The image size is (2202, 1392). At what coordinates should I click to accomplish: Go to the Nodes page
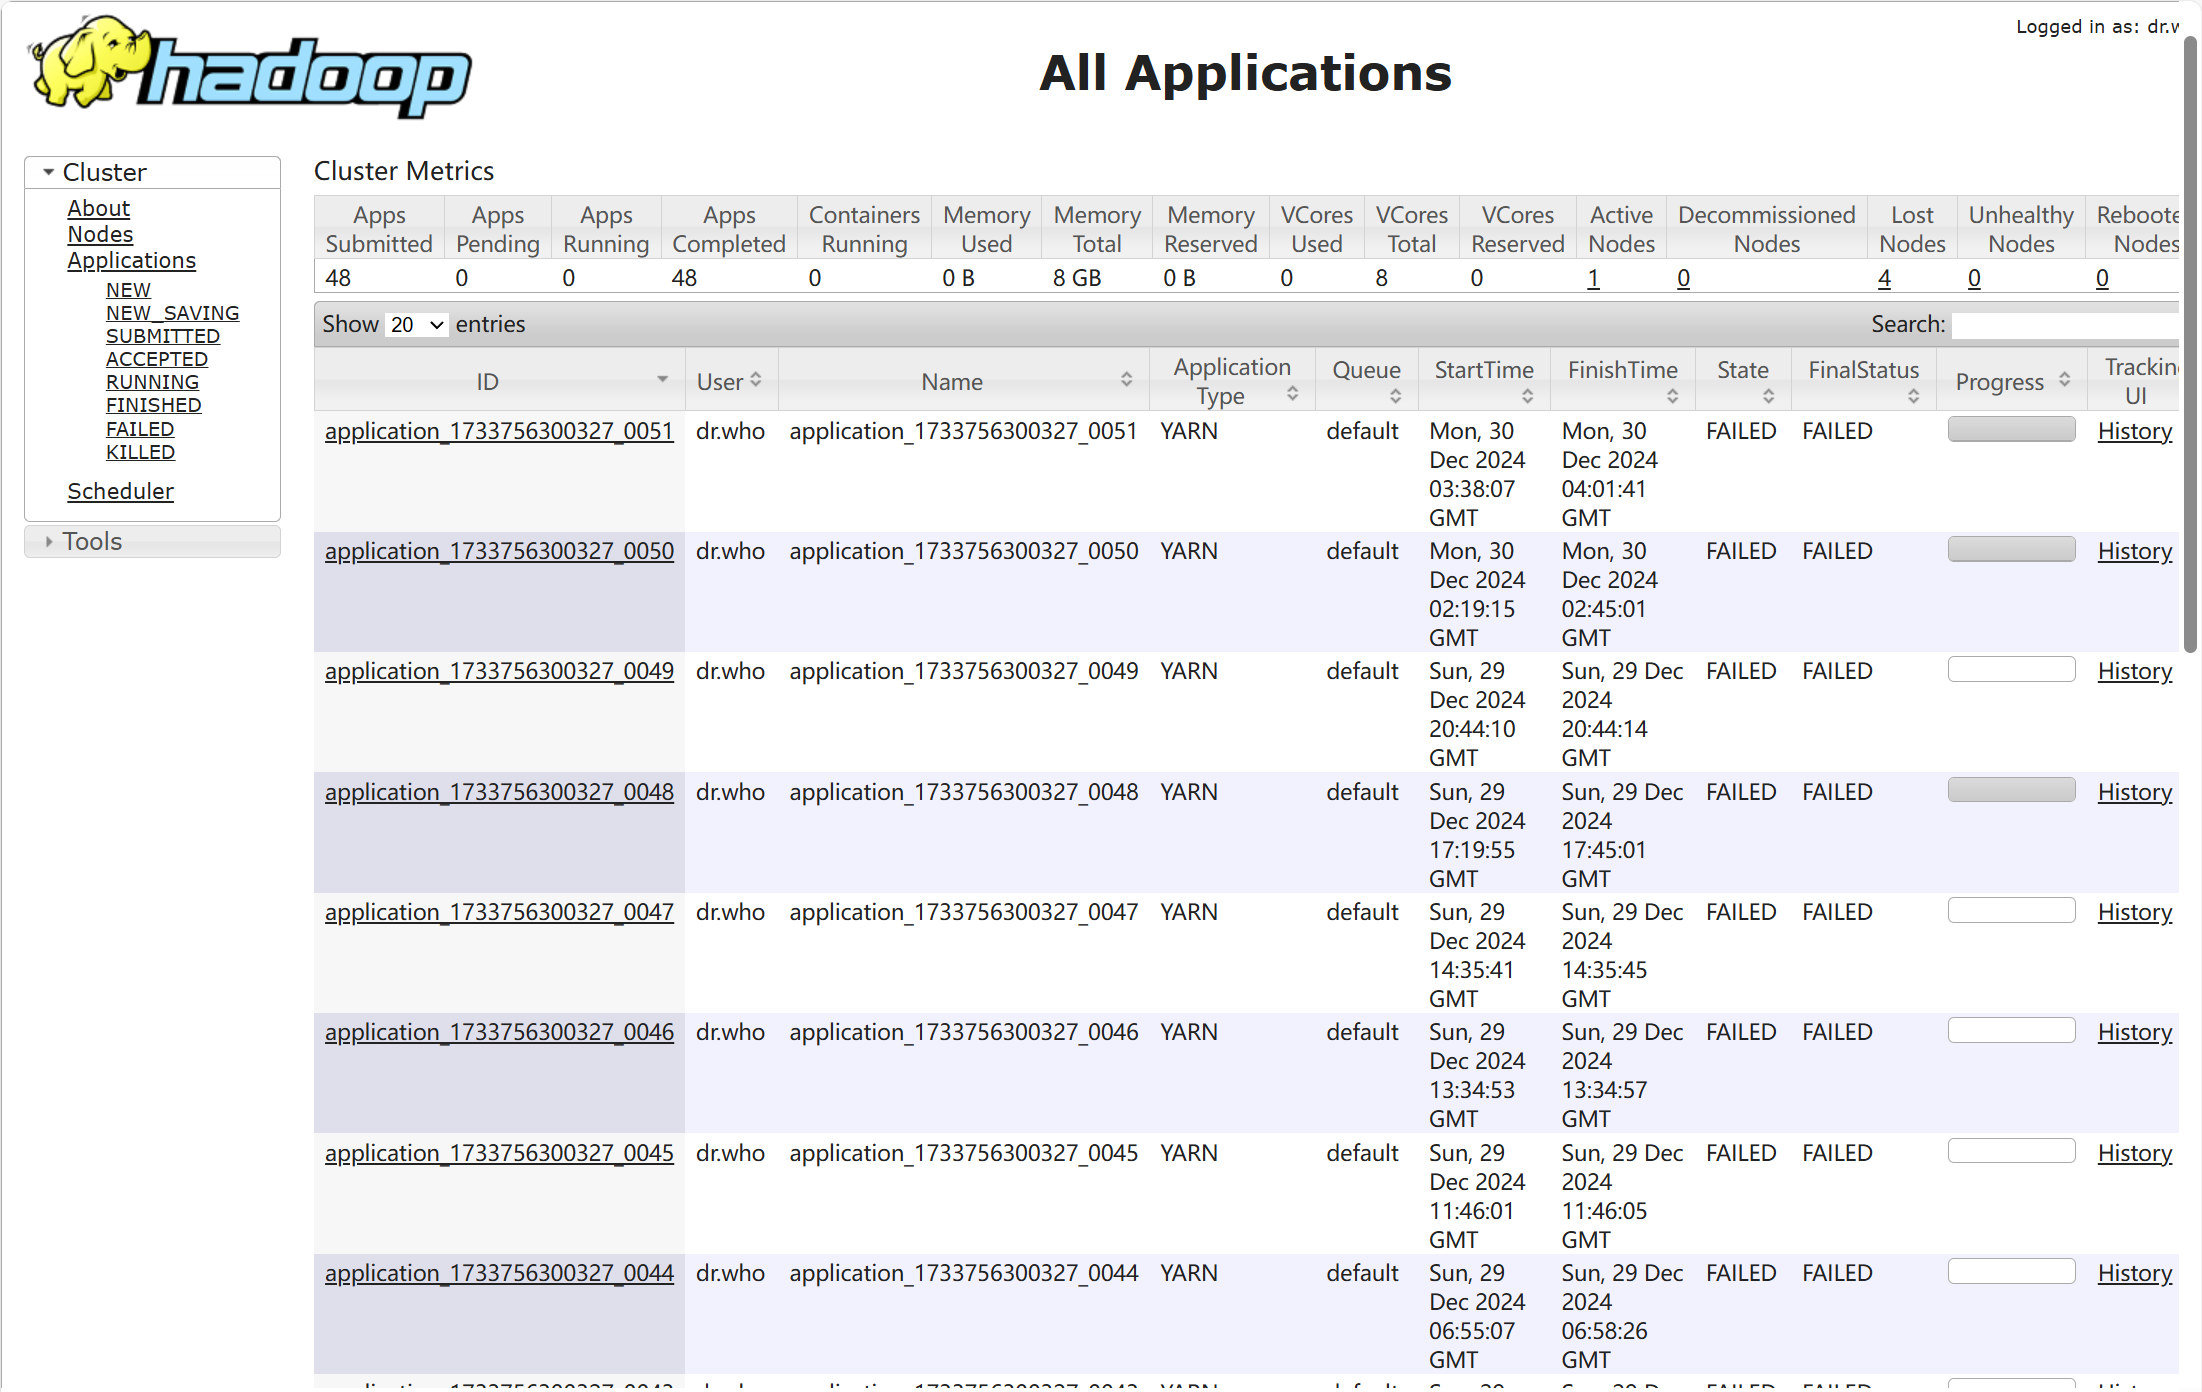coord(100,234)
